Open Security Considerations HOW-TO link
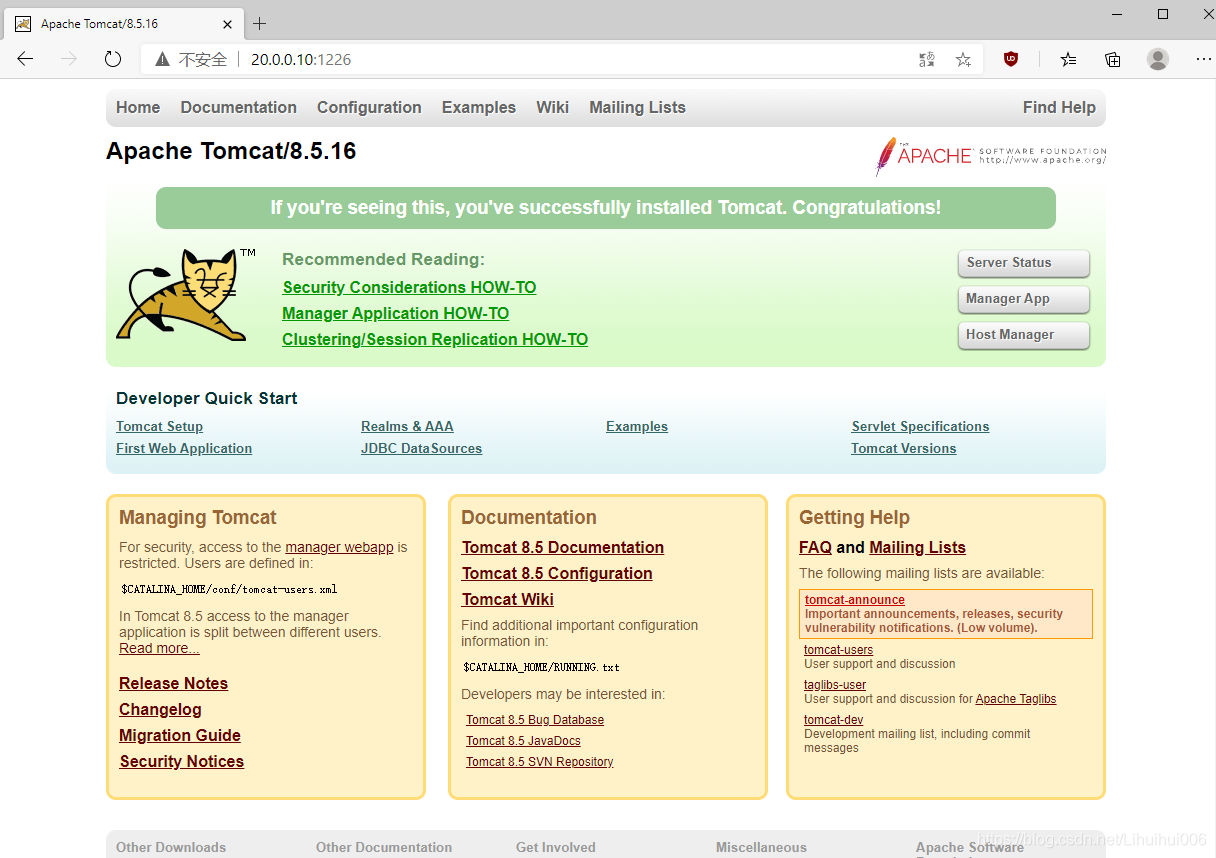The width and height of the screenshot is (1216, 858). tap(409, 287)
